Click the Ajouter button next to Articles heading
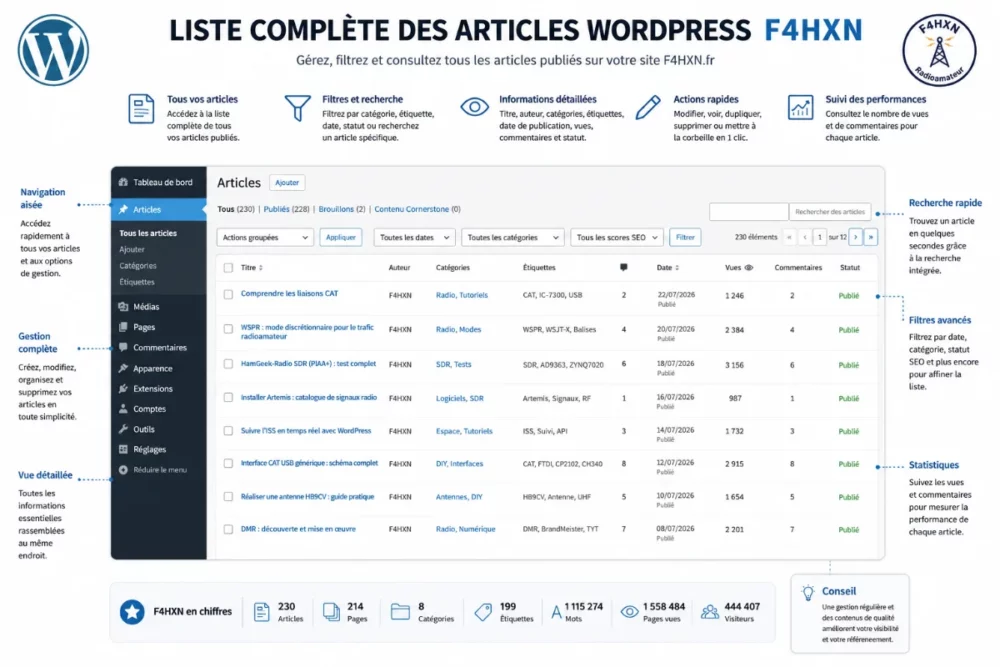 pyautogui.click(x=287, y=182)
